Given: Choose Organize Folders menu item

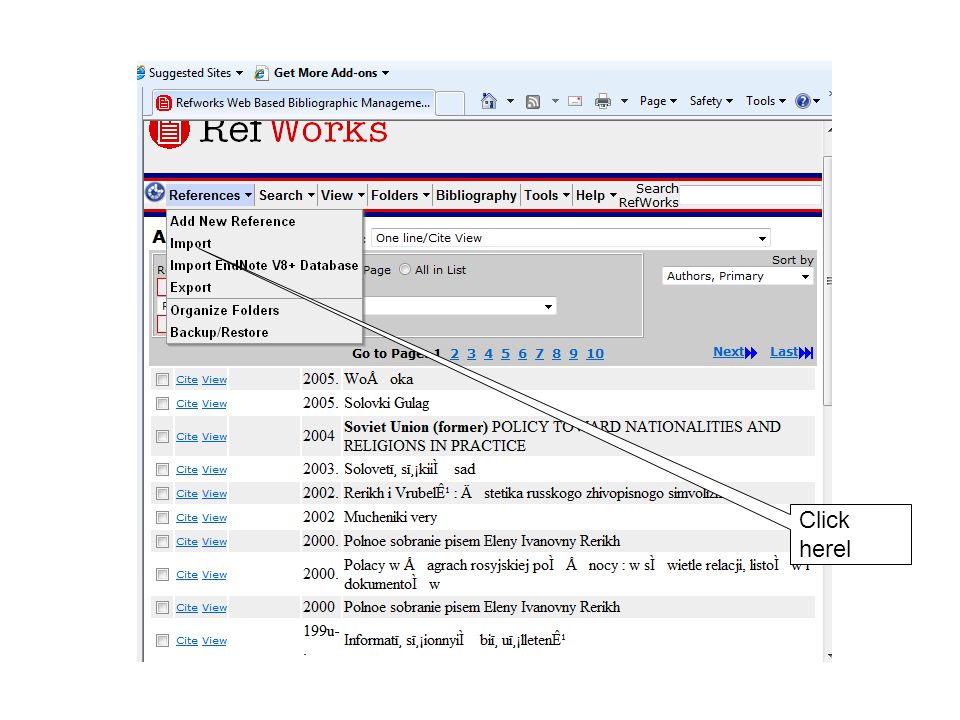Looking at the screenshot, I should tap(225, 310).
